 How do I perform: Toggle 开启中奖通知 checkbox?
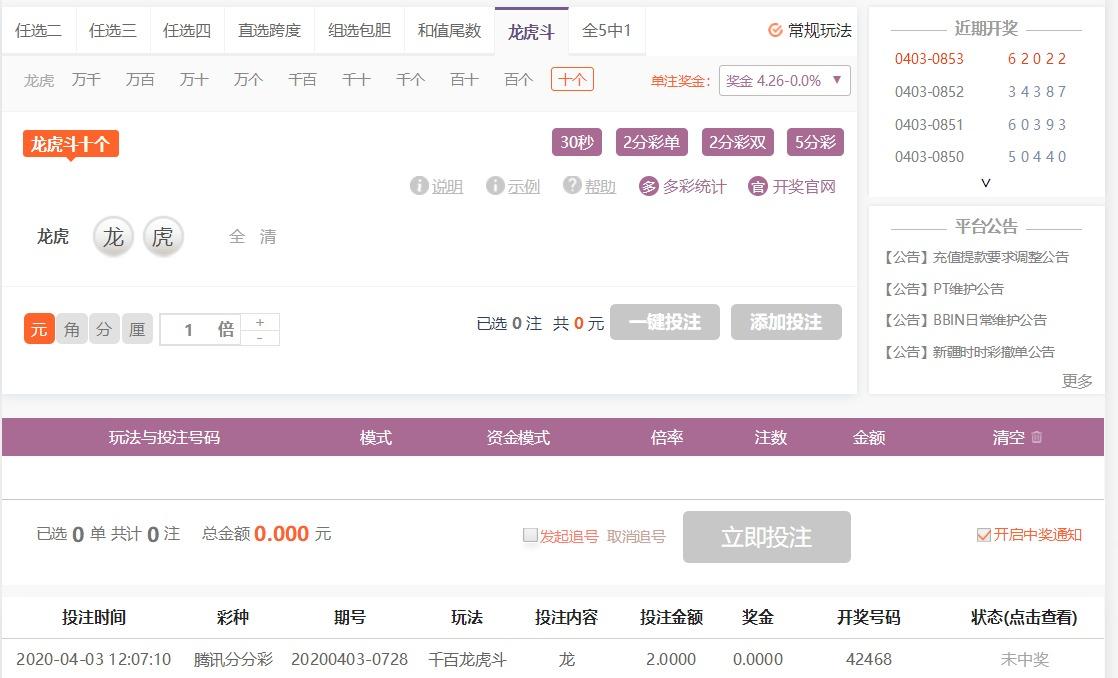[984, 535]
